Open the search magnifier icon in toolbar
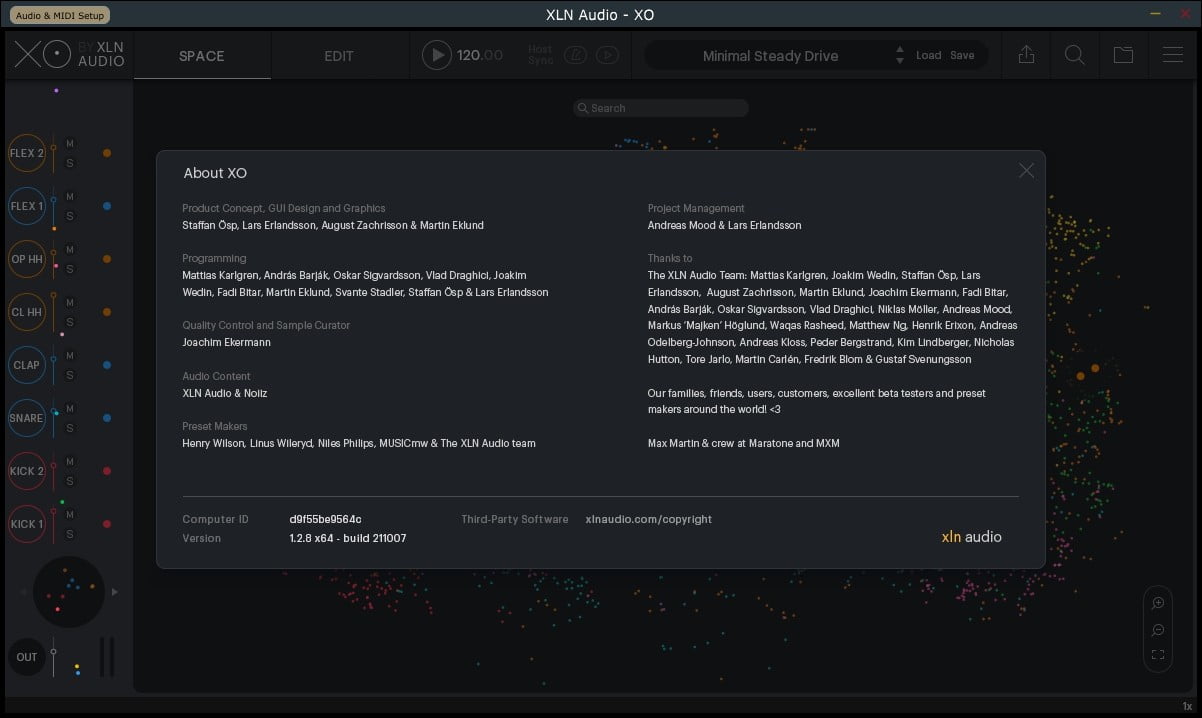The width and height of the screenshot is (1202, 718). click(1075, 55)
